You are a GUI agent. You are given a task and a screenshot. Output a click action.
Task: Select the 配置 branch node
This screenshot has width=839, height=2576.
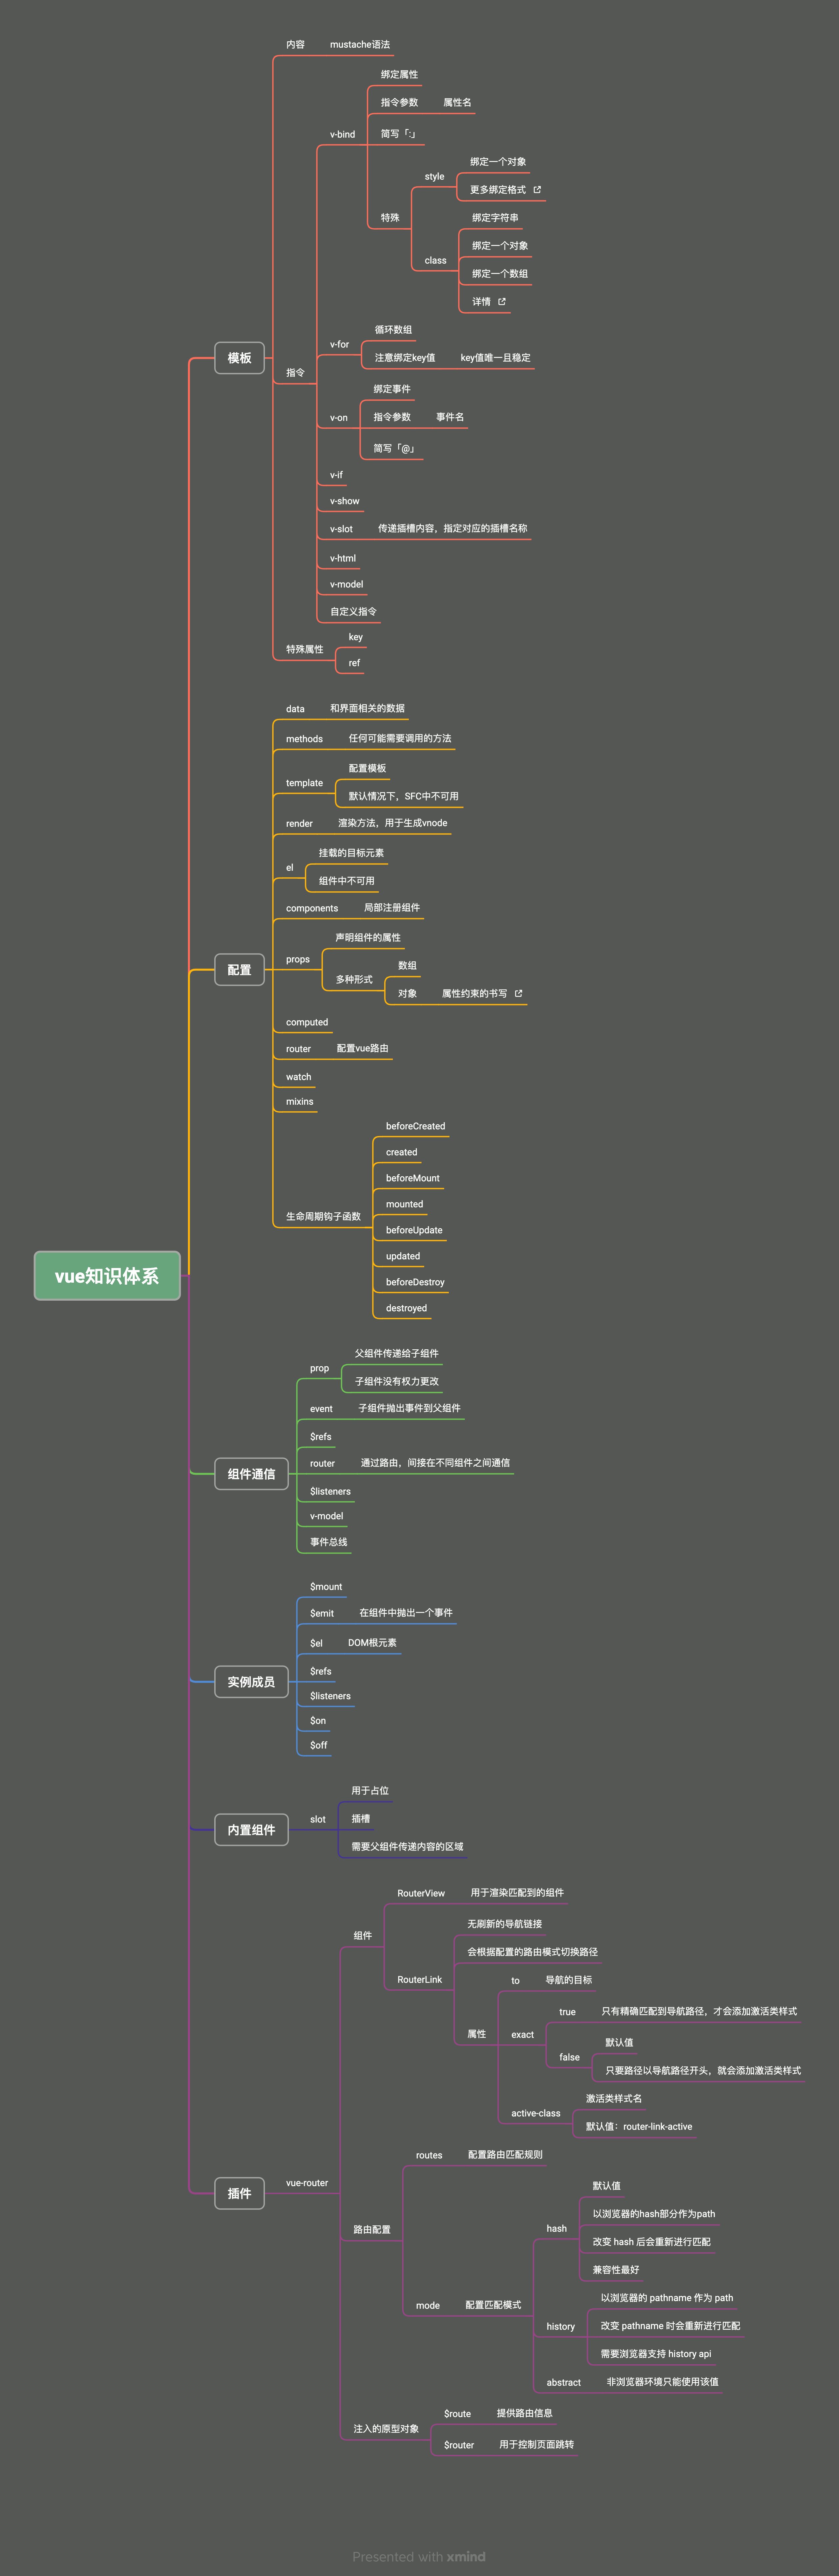click(x=239, y=970)
